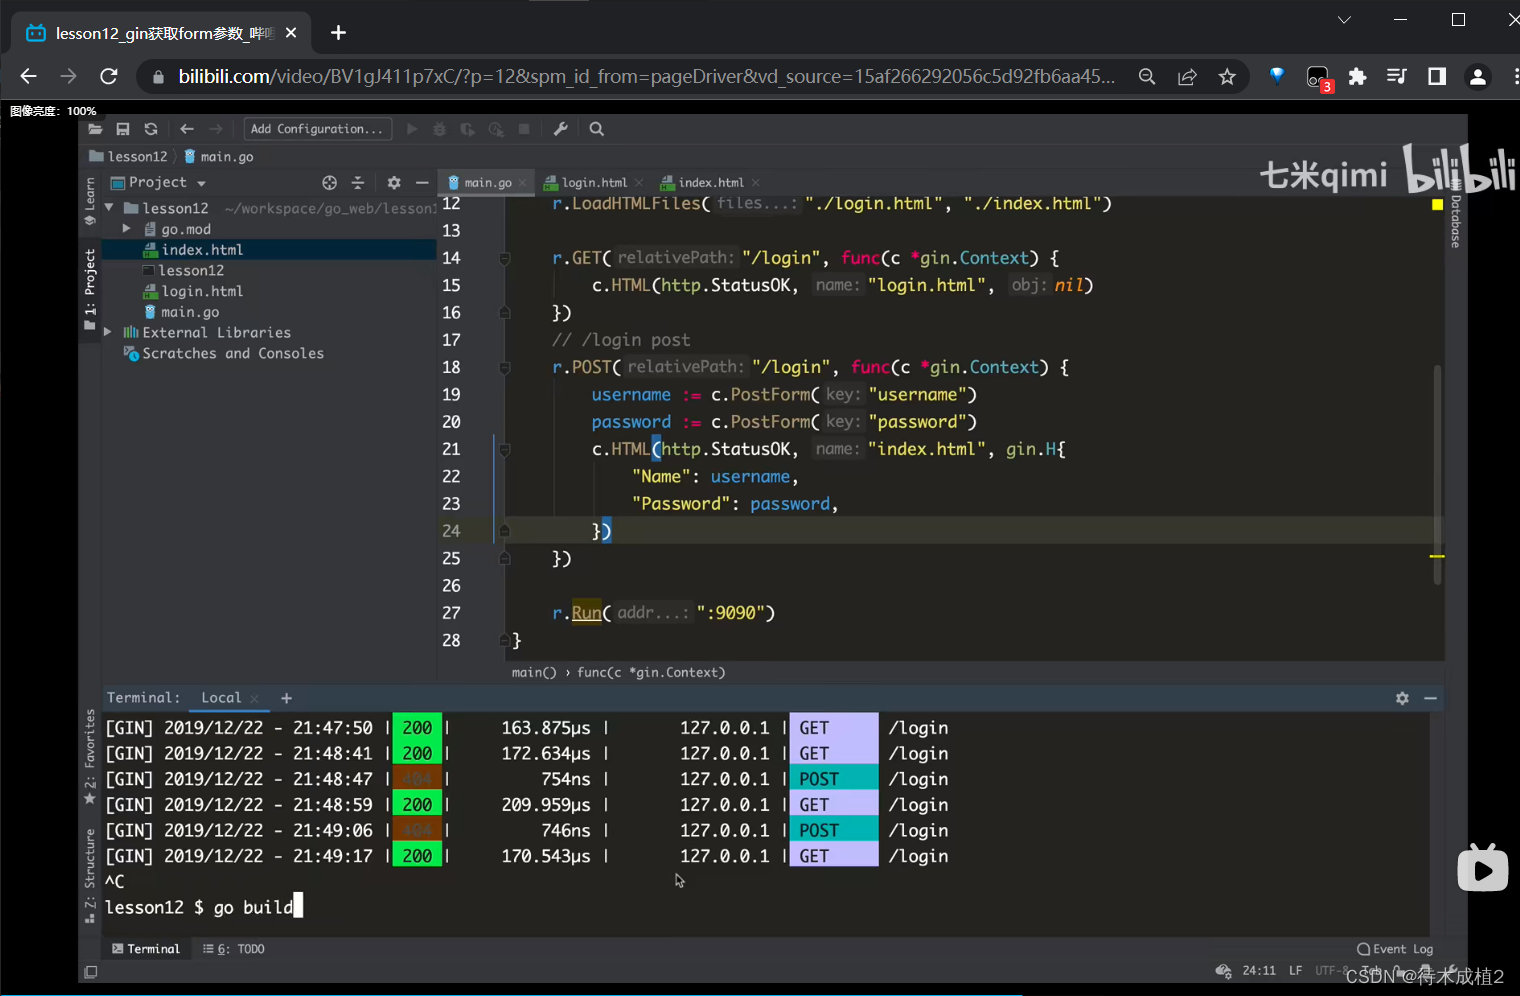Toggle fold marker on line 18

coord(505,367)
